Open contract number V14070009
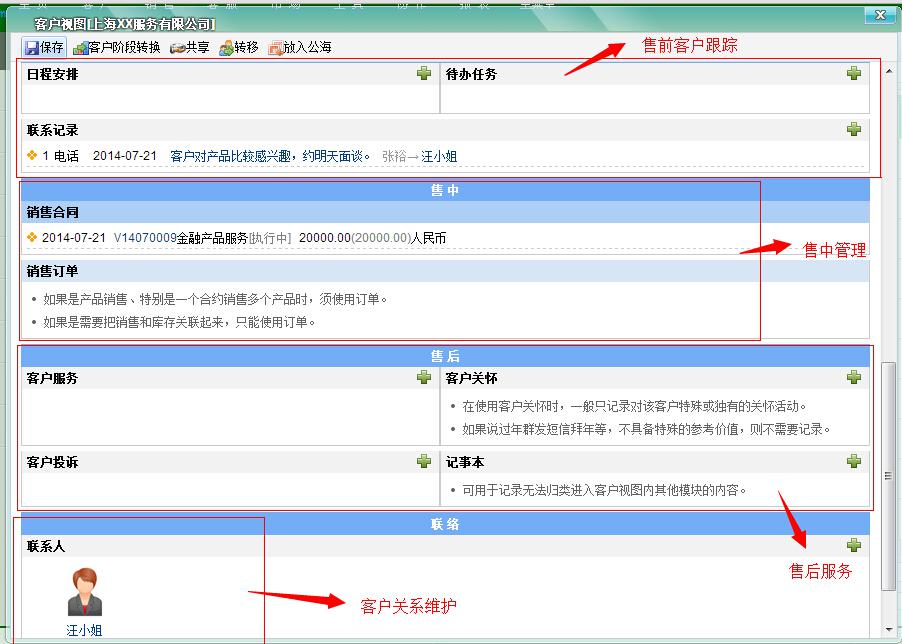This screenshot has width=902, height=644. point(145,237)
